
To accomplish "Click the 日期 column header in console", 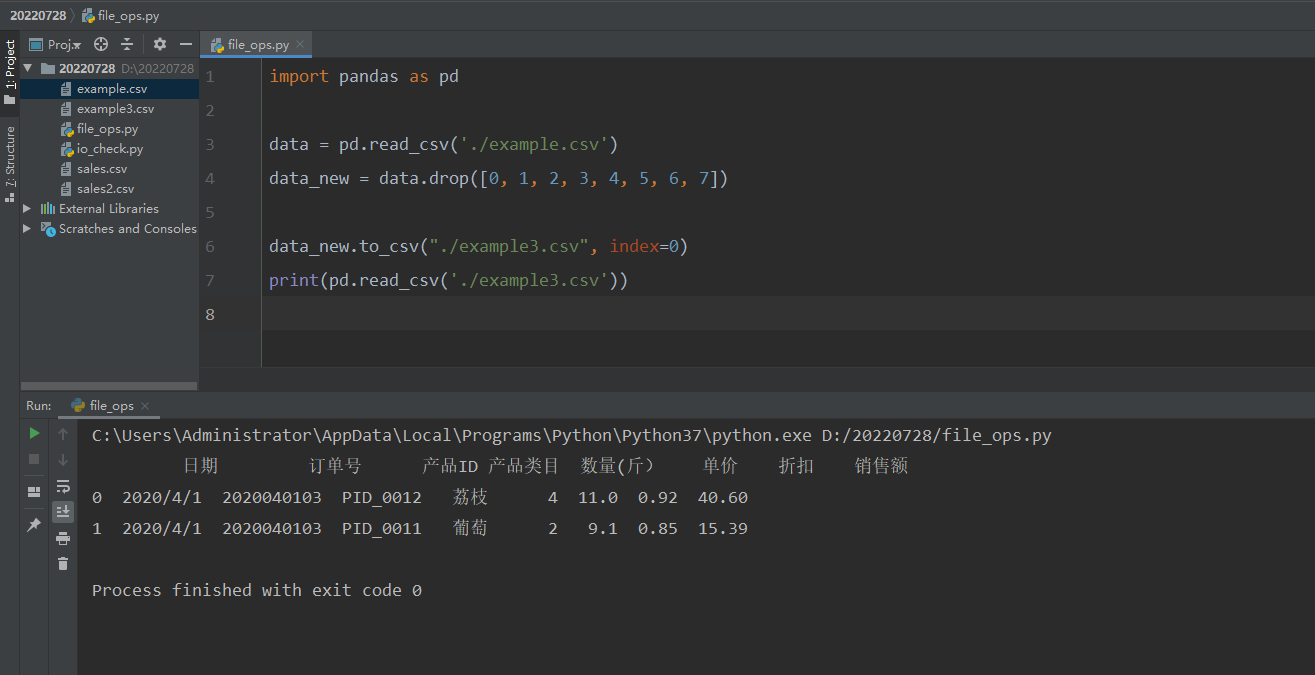I will click(200, 466).
